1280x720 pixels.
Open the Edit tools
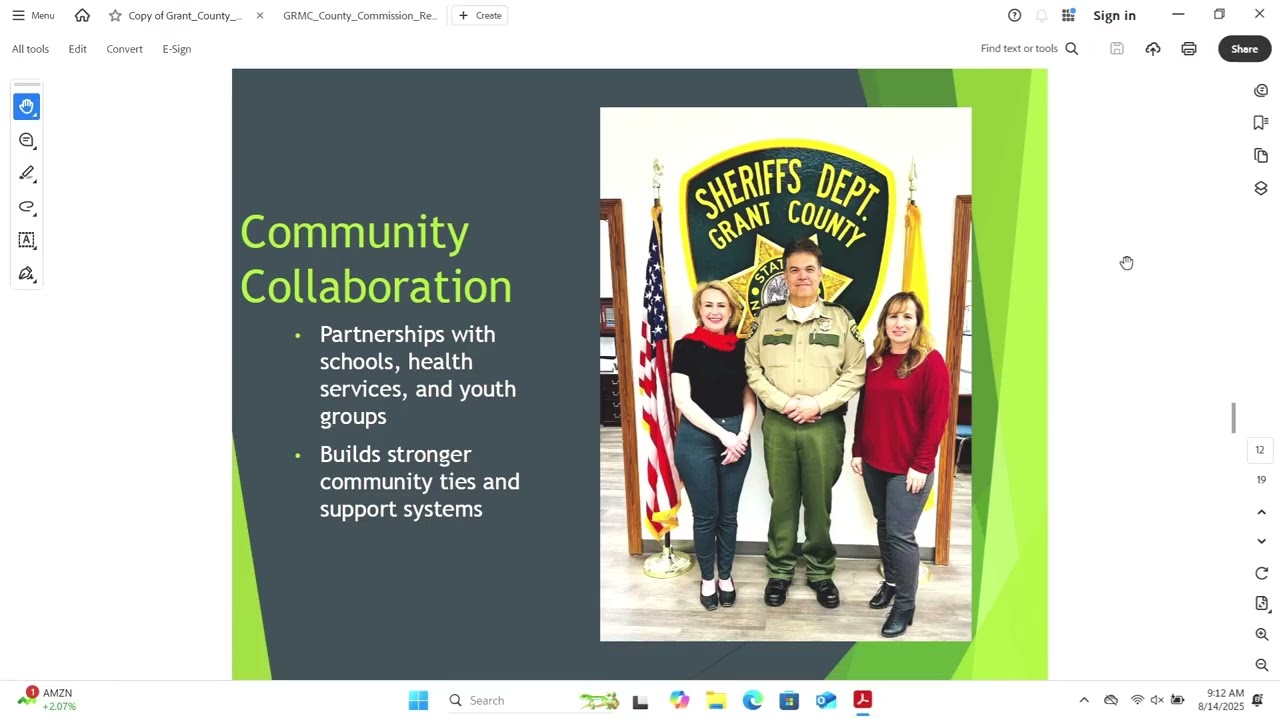77,49
